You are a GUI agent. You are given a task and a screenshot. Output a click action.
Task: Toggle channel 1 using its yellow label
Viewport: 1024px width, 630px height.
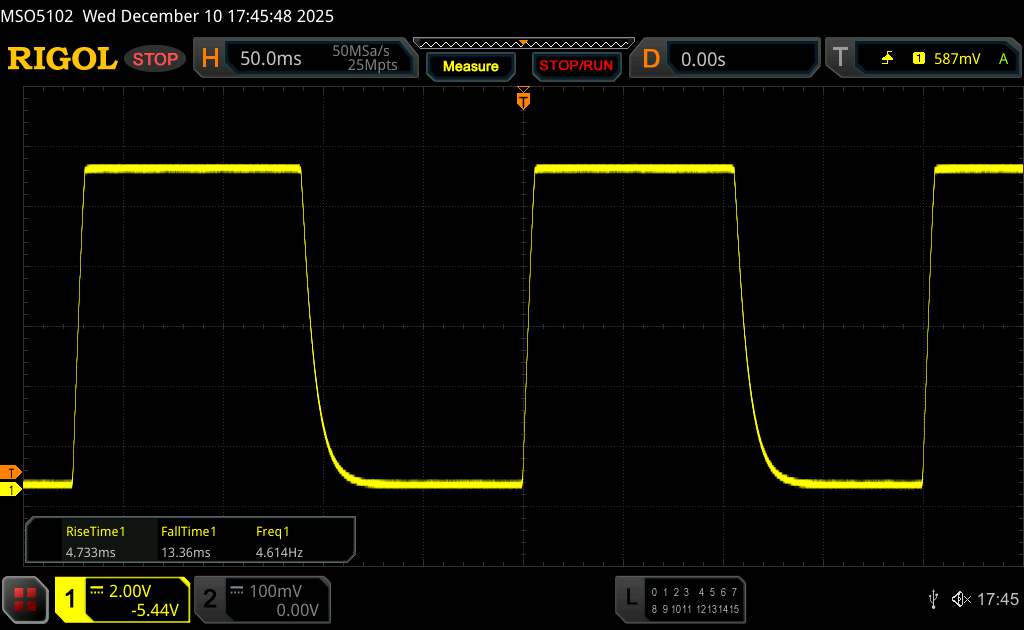70,598
